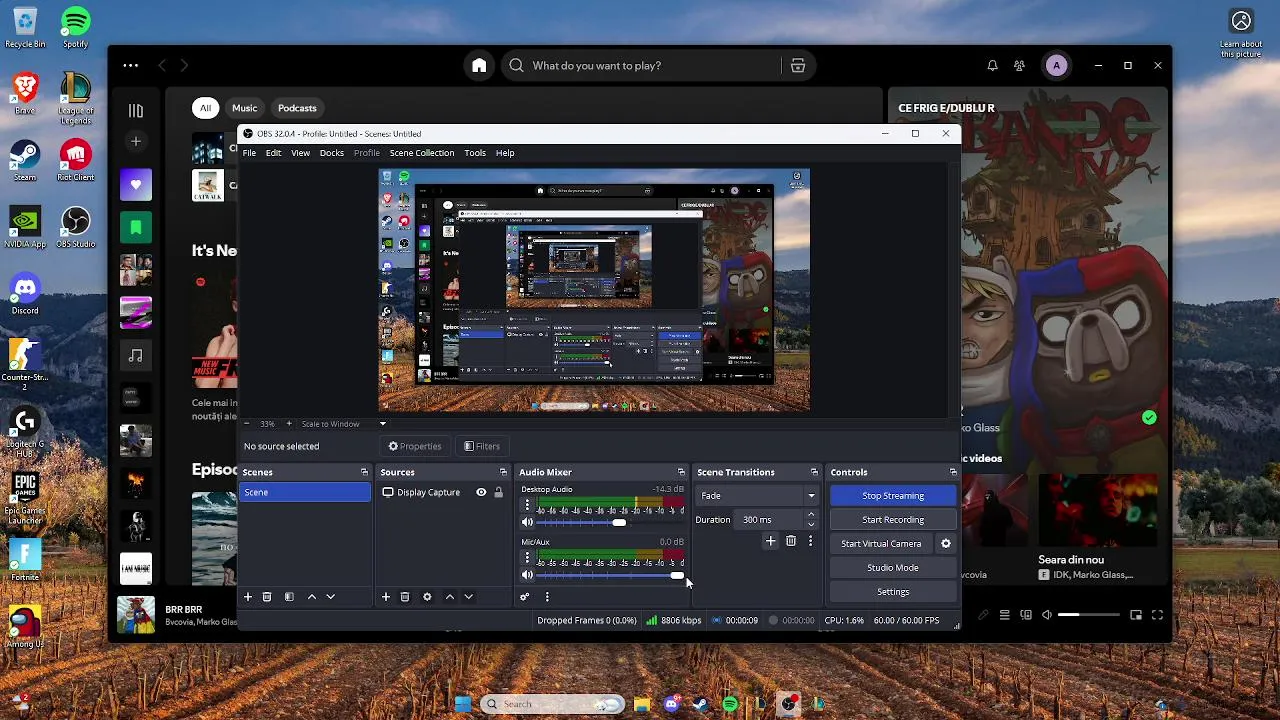
Task: Open scene filters icon in Scenes dock
Action: coord(289,597)
